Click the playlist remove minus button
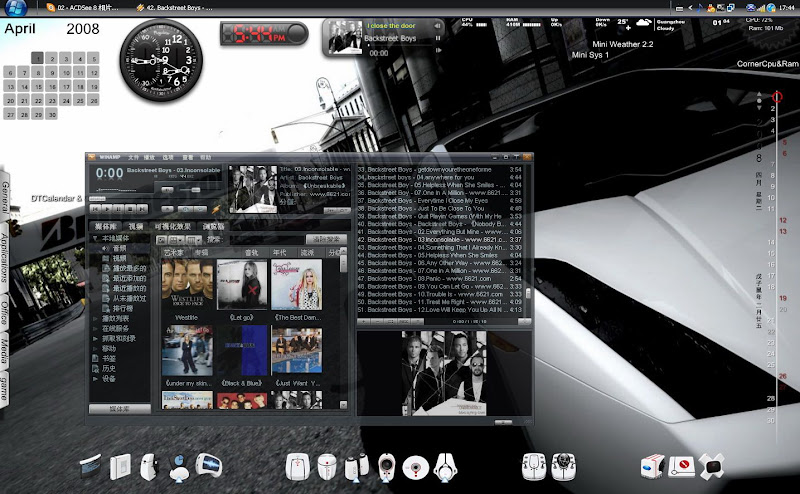800x494 pixels. [377, 322]
